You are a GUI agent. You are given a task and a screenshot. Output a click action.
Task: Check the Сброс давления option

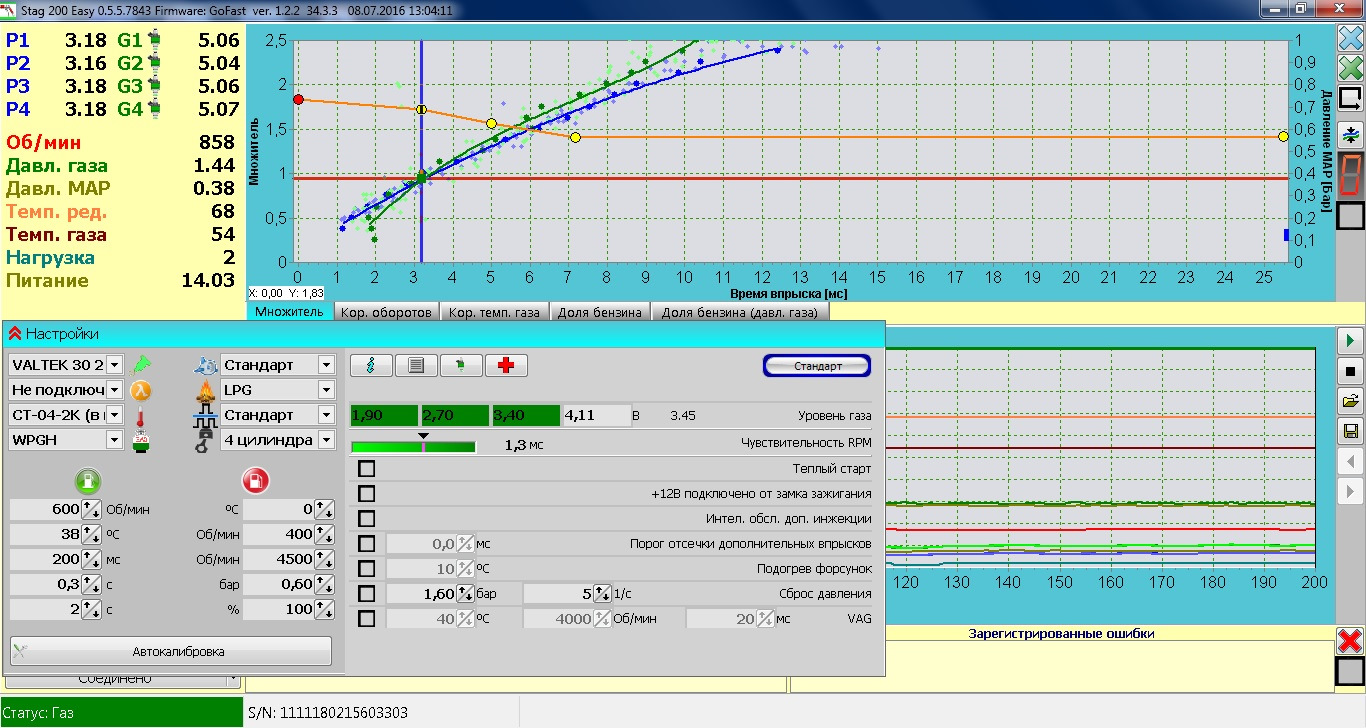click(367, 594)
